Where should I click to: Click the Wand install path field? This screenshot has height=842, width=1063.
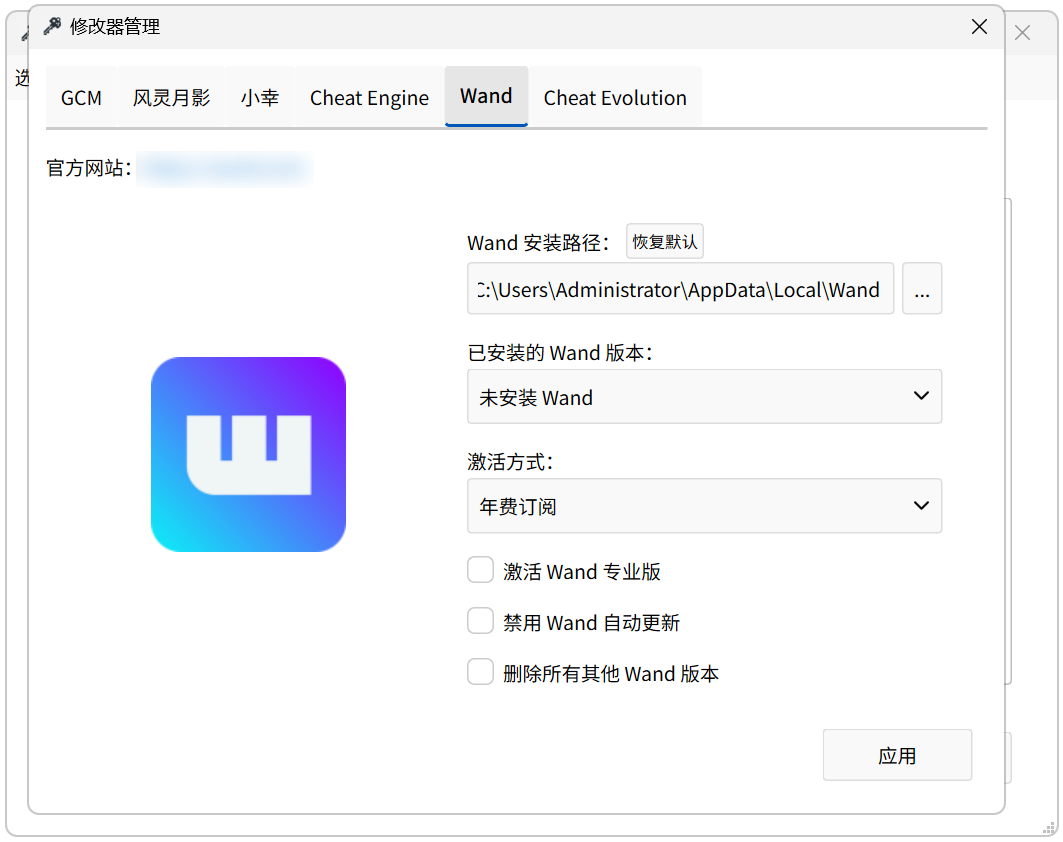pos(680,289)
